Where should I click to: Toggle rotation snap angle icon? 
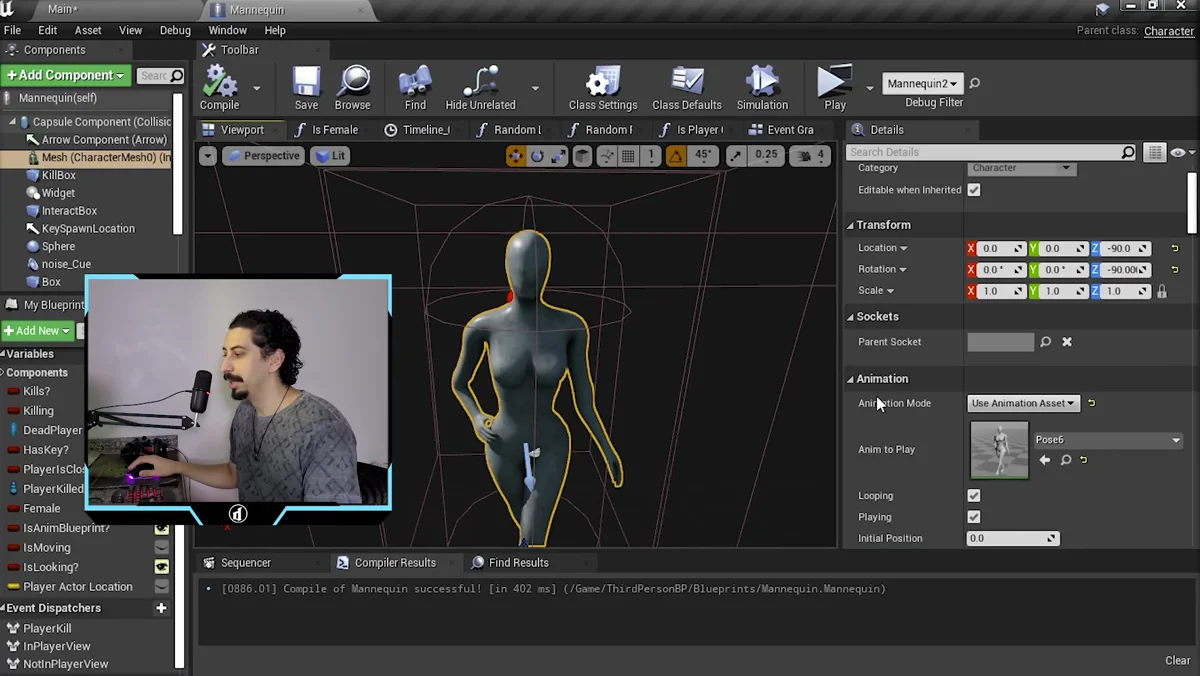pyautogui.click(x=676, y=156)
